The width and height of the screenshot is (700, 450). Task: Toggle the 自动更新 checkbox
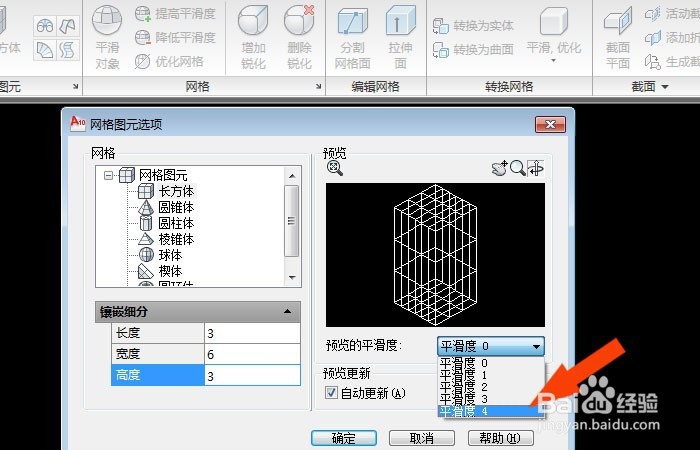pyautogui.click(x=331, y=392)
